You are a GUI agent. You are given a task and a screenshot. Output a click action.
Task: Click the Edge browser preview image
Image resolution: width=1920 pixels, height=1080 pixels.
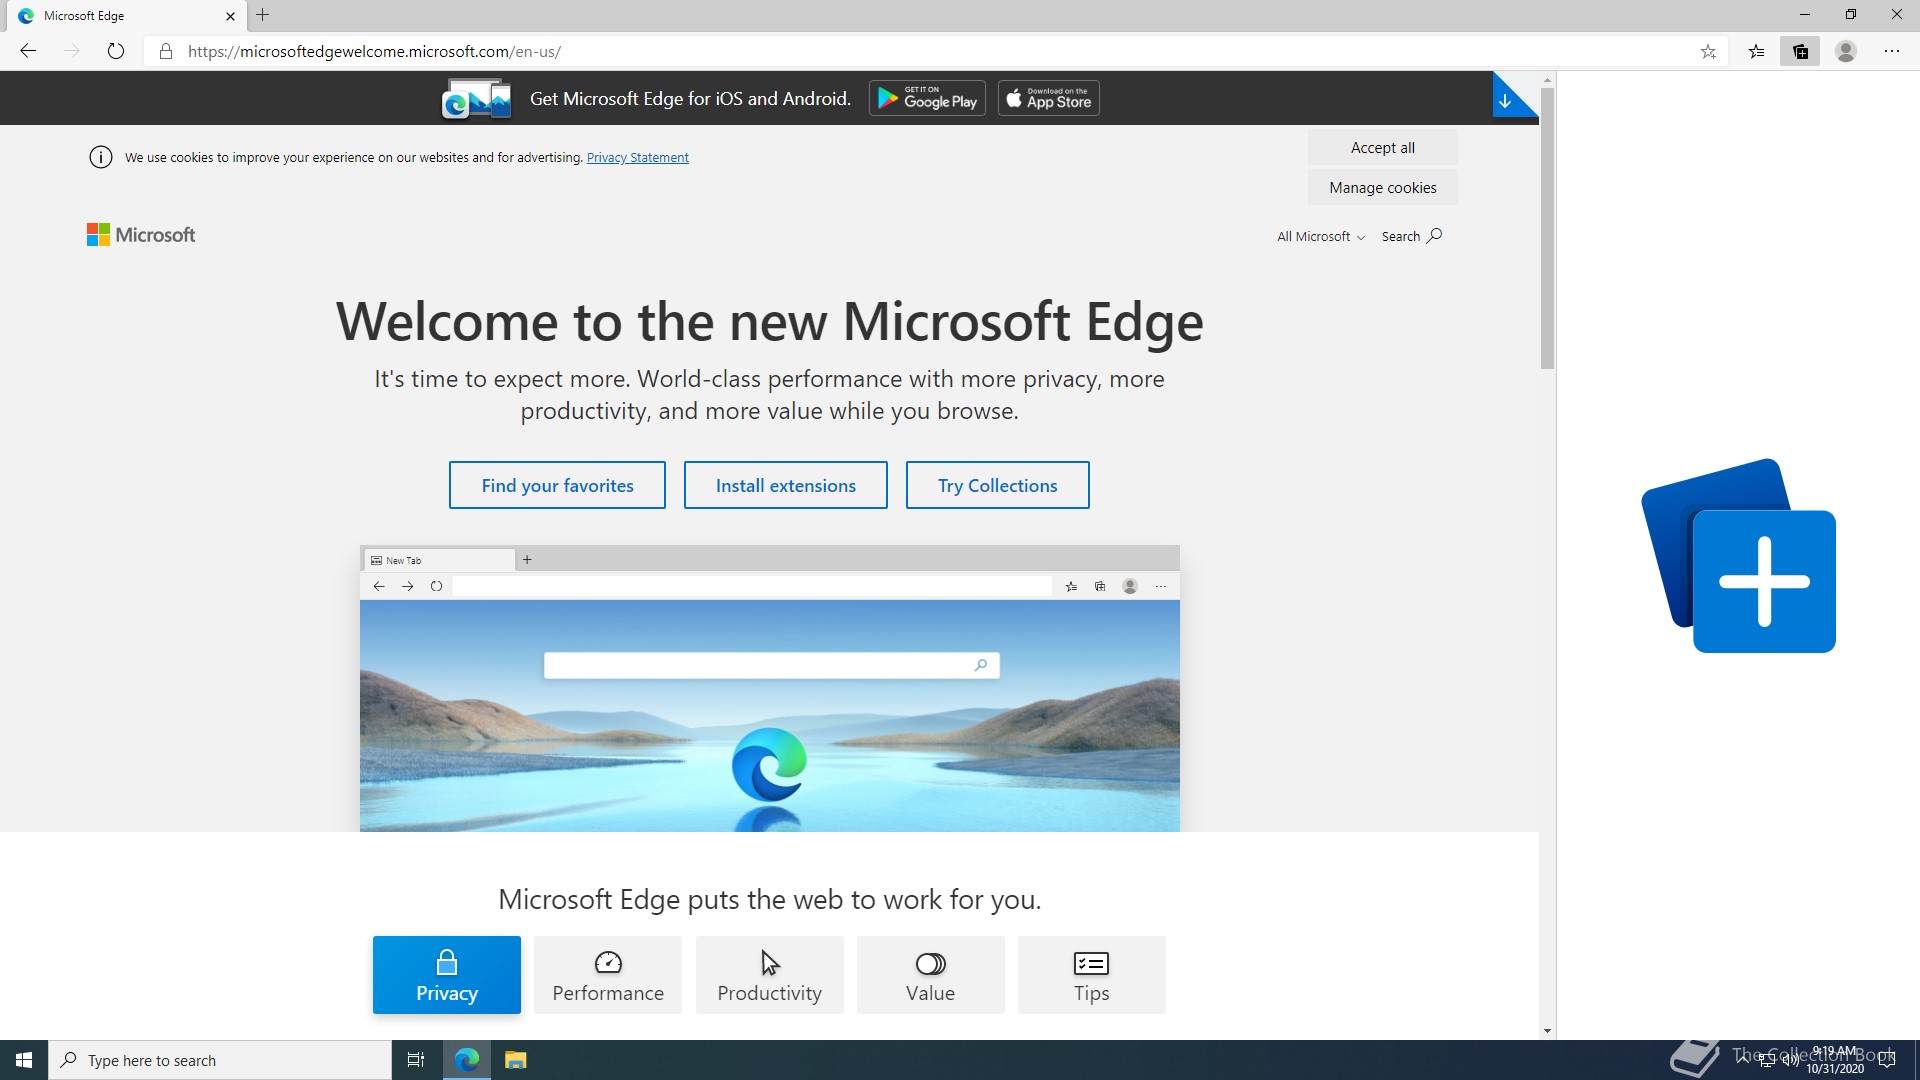coord(770,688)
